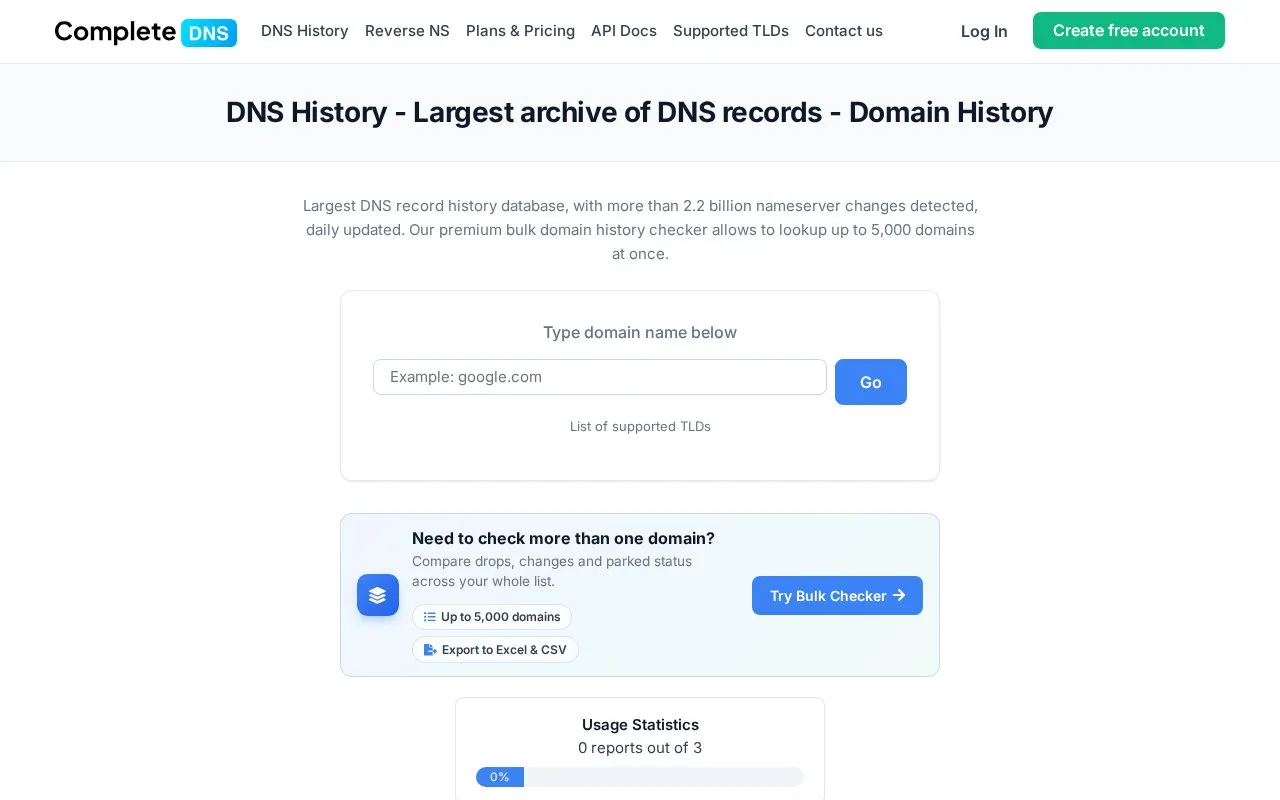The height and width of the screenshot is (800, 1280).
Task: Open List of supported TLDs link
Action: pos(640,426)
